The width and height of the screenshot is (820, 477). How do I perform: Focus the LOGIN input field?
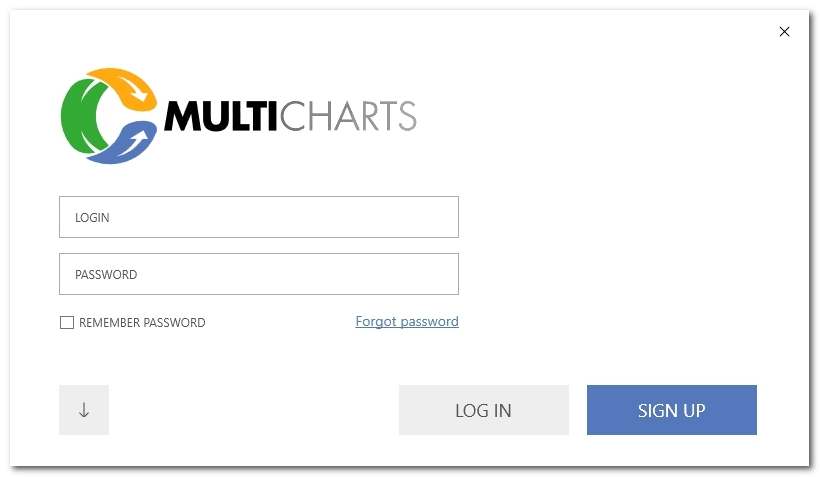tap(259, 217)
